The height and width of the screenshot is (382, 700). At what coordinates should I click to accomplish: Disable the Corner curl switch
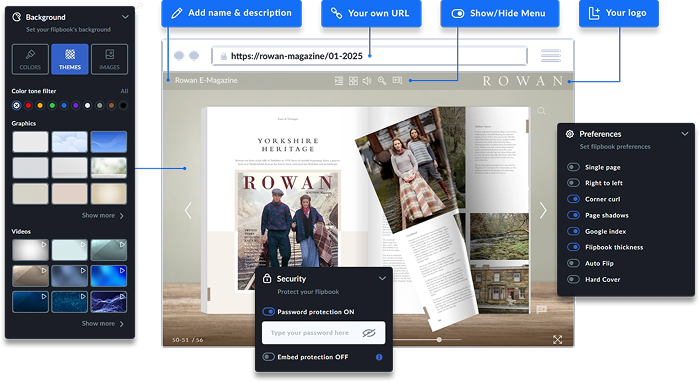pyautogui.click(x=573, y=199)
